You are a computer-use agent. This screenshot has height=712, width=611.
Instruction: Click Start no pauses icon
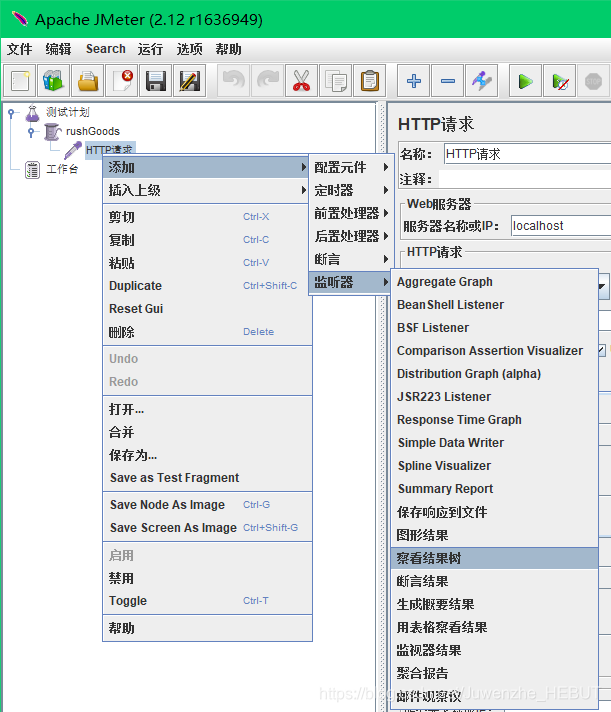point(560,81)
